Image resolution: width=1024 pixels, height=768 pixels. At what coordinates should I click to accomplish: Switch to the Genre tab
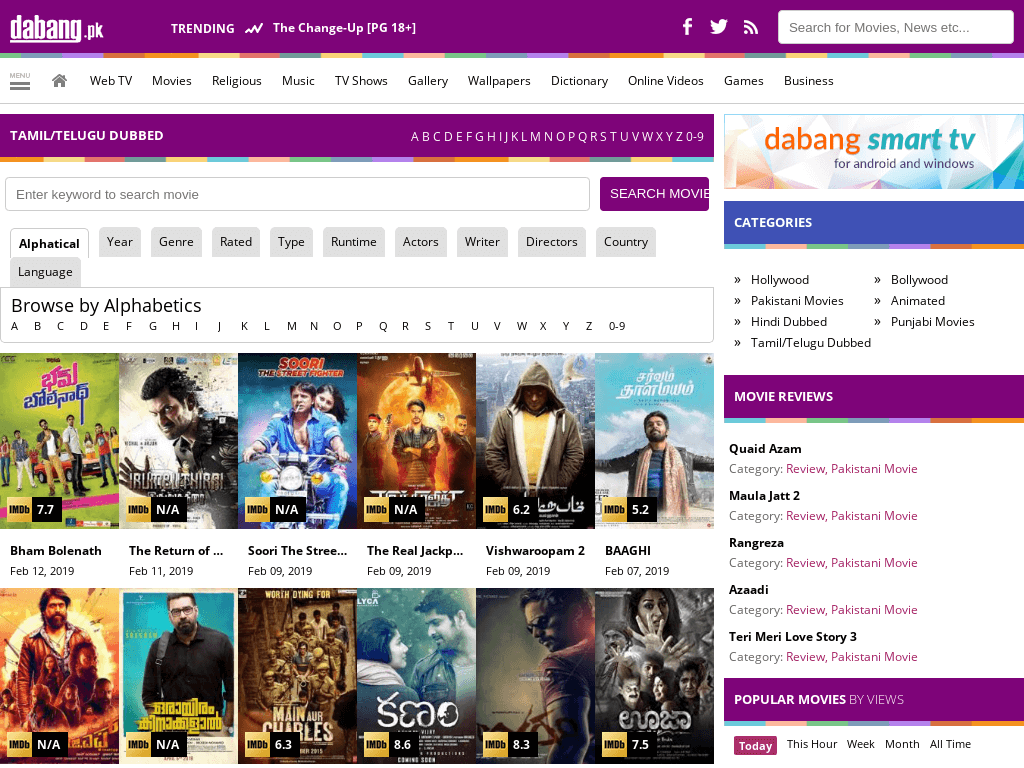(176, 242)
